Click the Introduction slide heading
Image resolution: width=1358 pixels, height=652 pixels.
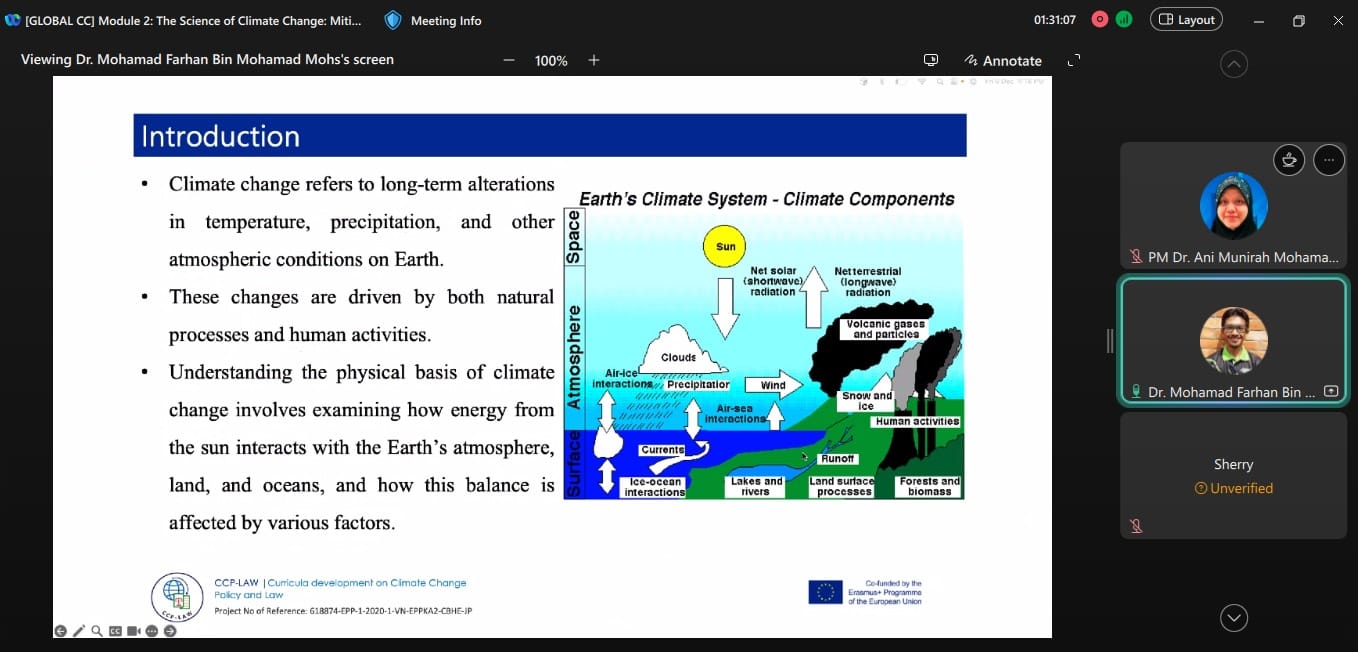click(221, 136)
